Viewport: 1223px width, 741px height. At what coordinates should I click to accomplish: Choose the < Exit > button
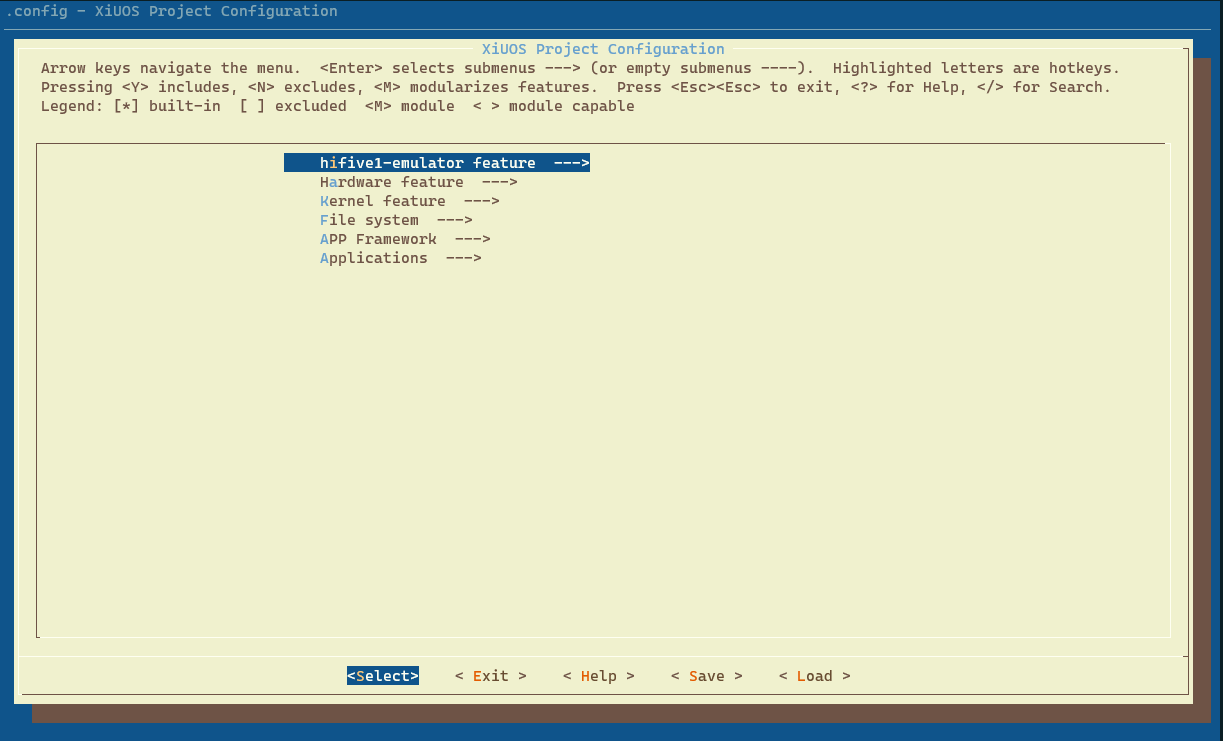(x=491, y=676)
